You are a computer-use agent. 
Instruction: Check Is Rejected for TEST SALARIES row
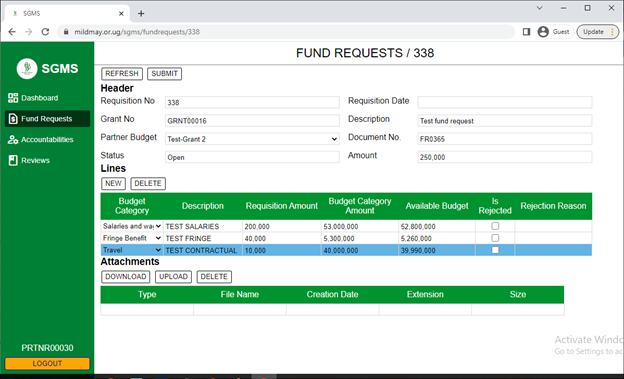pyautogui.click(x=495, y=226)
